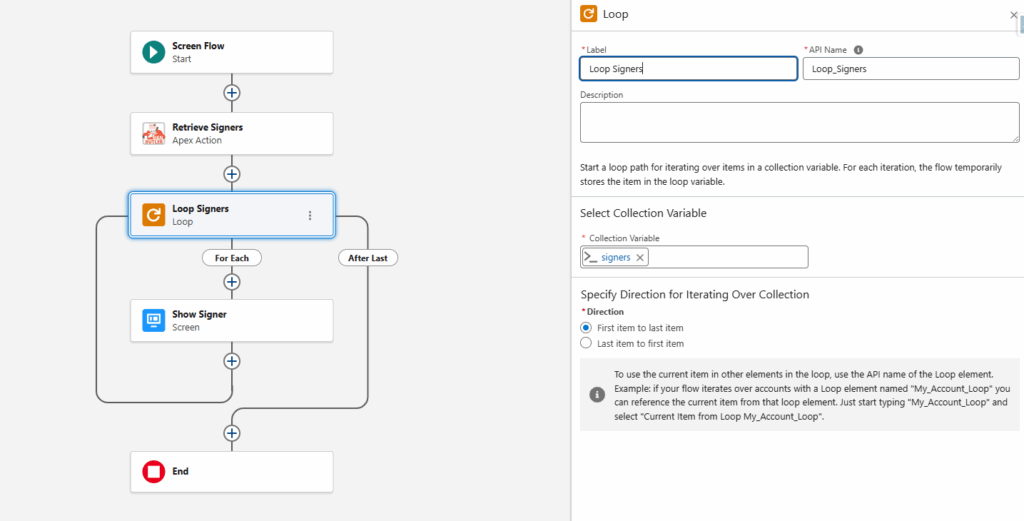1024x521 pixels.
Task: Click the API Name info icon
Action: 859,50
